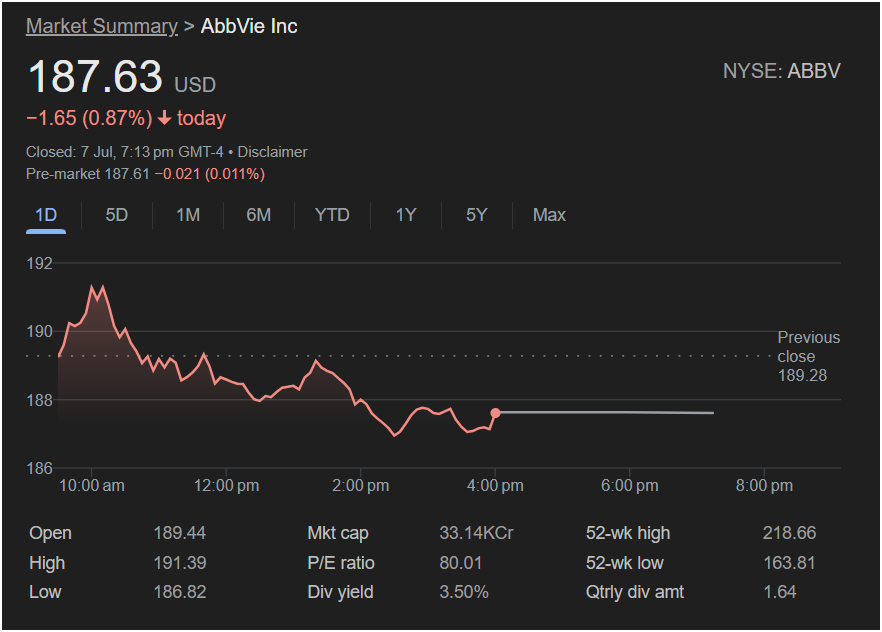Click the P/E ratio value 80.01
The height and width of the screenshot is (632, 882).
[x=460, y=562]
